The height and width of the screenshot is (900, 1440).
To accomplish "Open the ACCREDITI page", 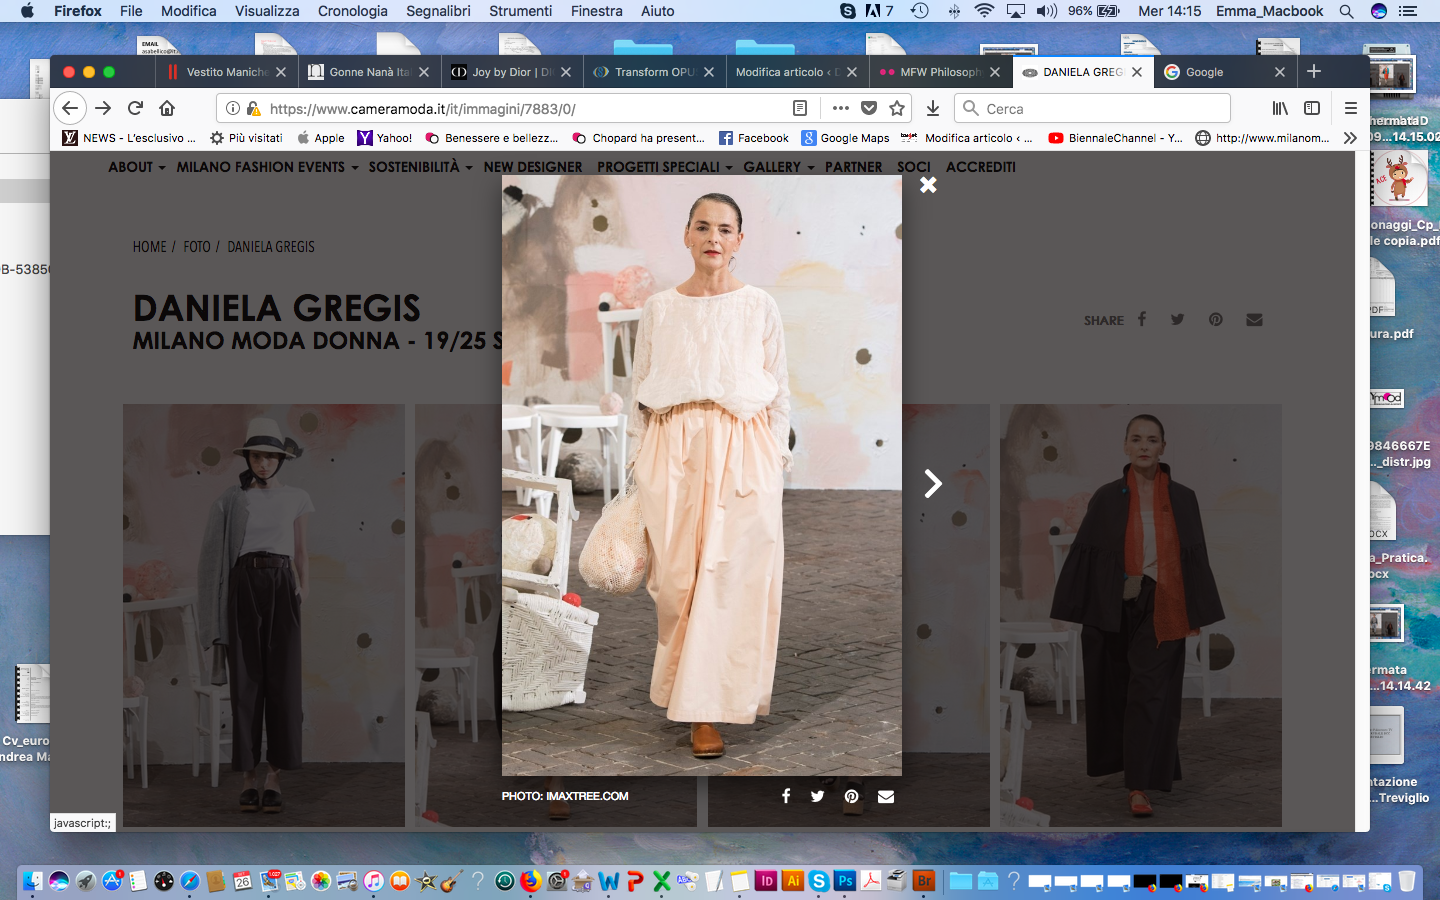I will click(981, 167).
